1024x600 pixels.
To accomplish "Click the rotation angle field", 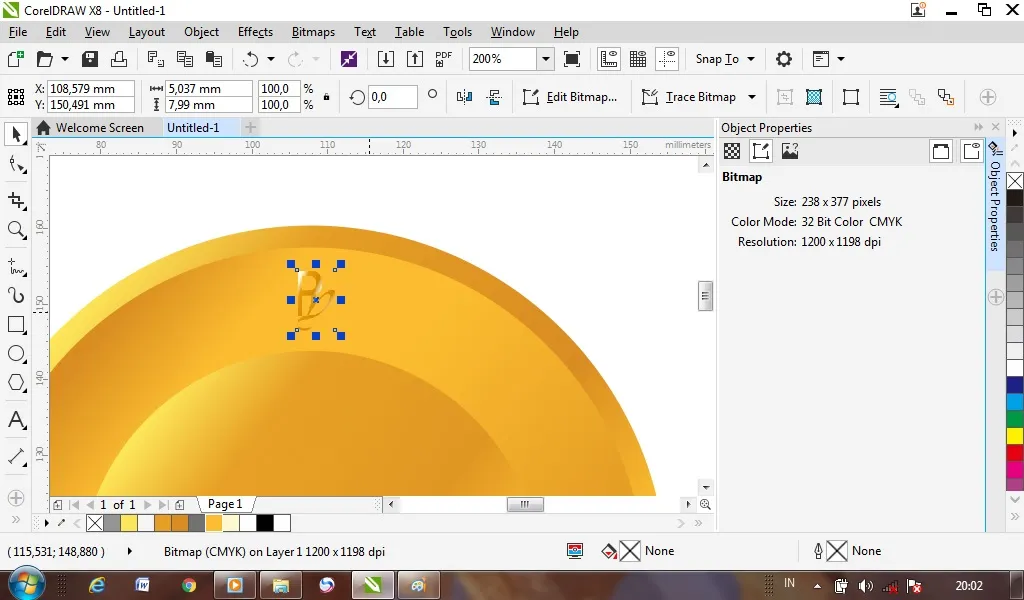I will click(392, 97).
